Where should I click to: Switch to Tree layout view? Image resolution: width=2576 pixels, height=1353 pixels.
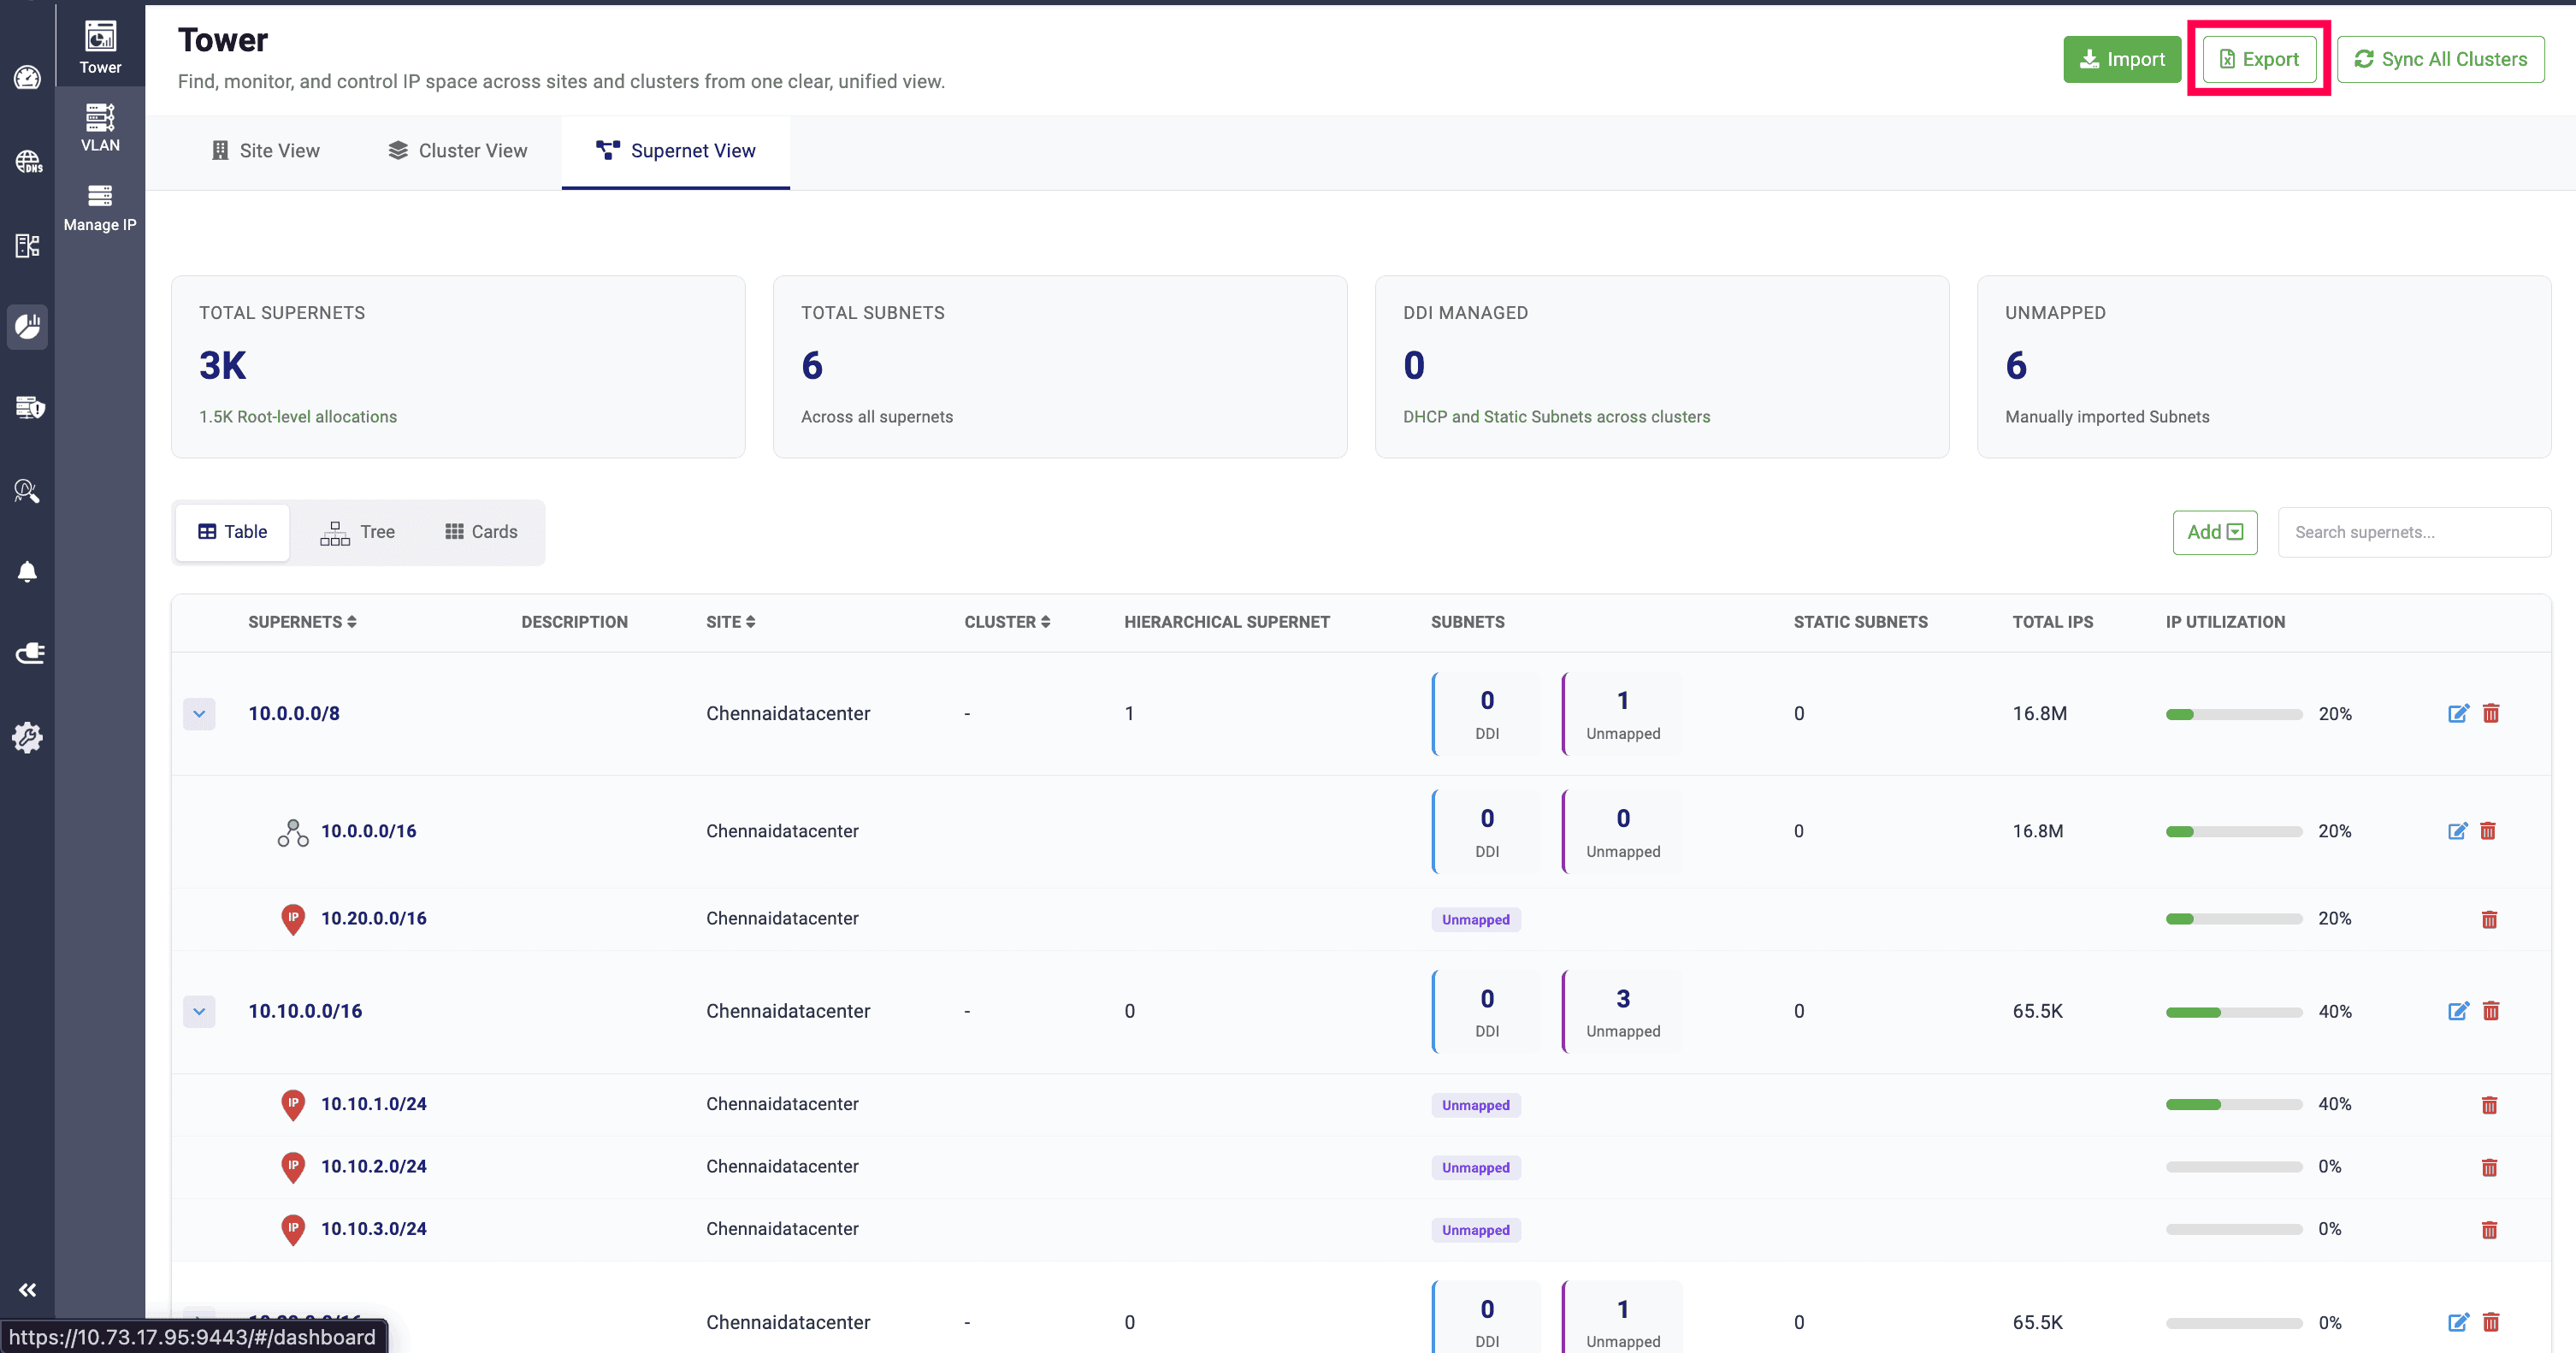(x=358, y=532)
